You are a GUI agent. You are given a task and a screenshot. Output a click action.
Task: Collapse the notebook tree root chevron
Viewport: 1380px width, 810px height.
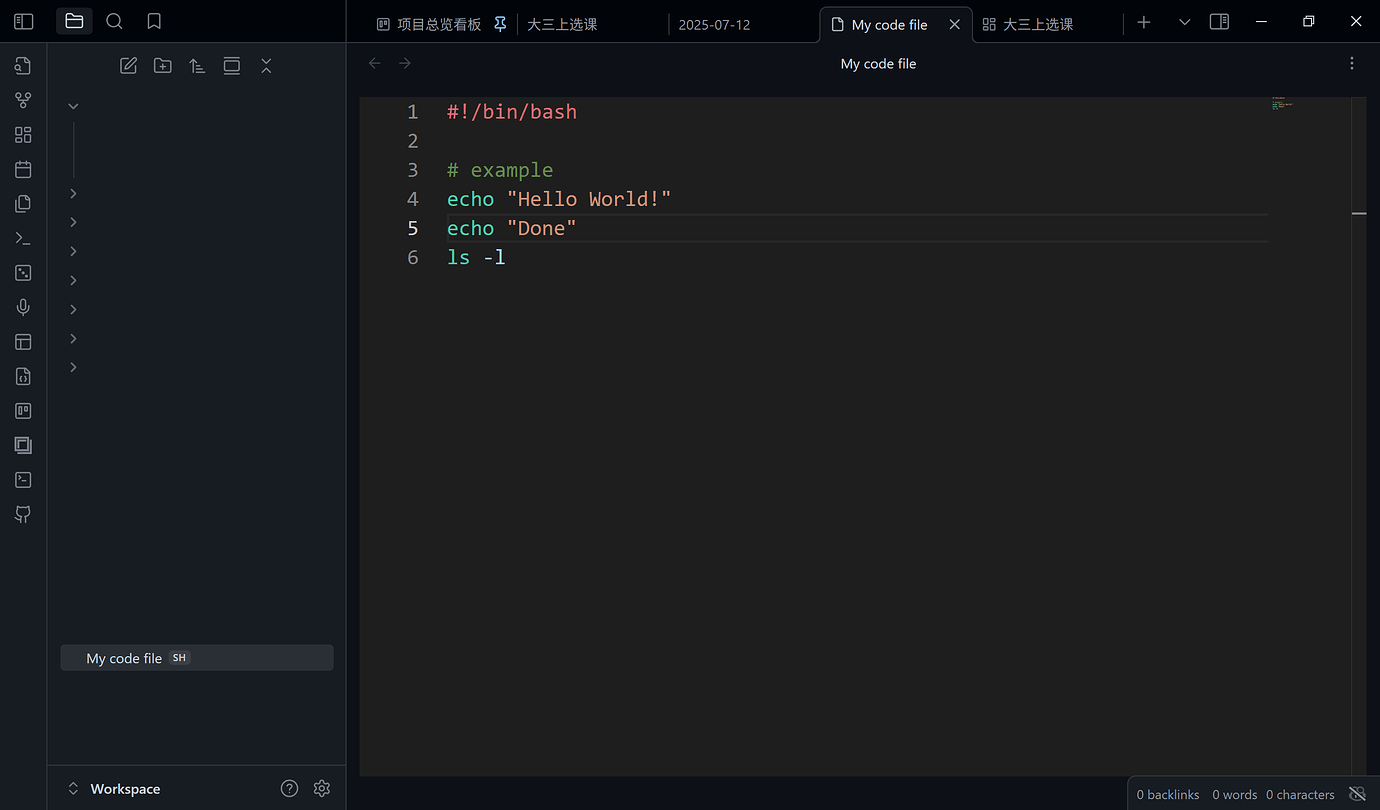pos(72,104)
